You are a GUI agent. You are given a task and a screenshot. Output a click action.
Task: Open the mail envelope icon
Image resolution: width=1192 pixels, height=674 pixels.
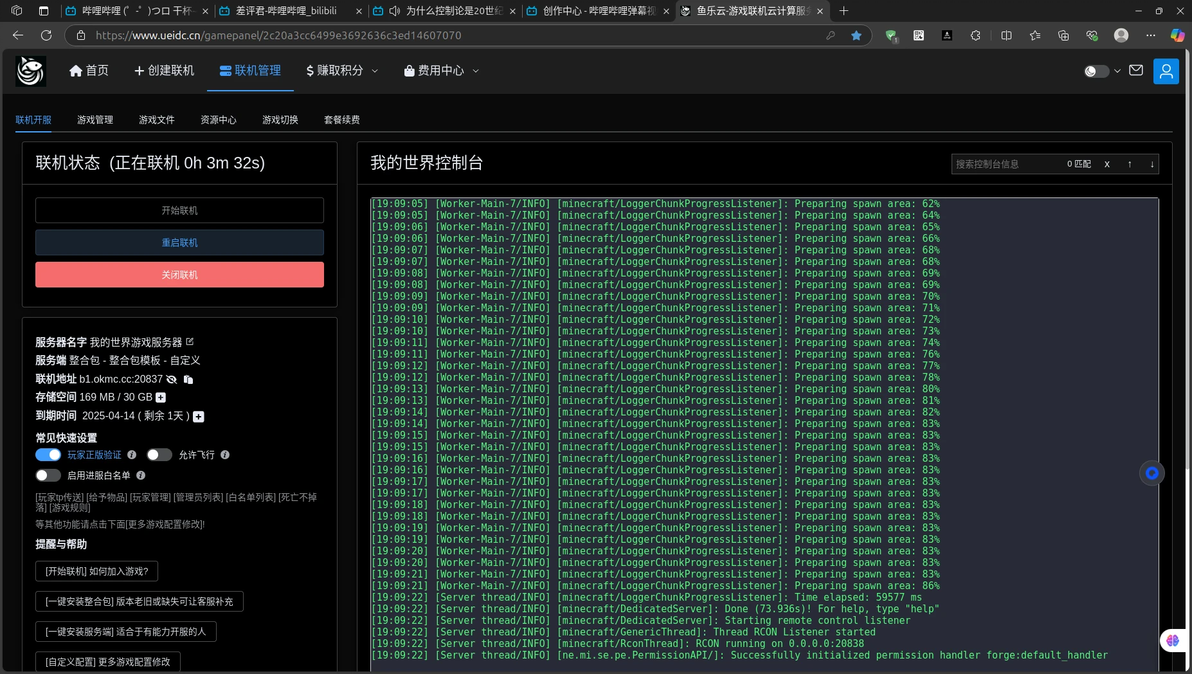pos(1136,70)
